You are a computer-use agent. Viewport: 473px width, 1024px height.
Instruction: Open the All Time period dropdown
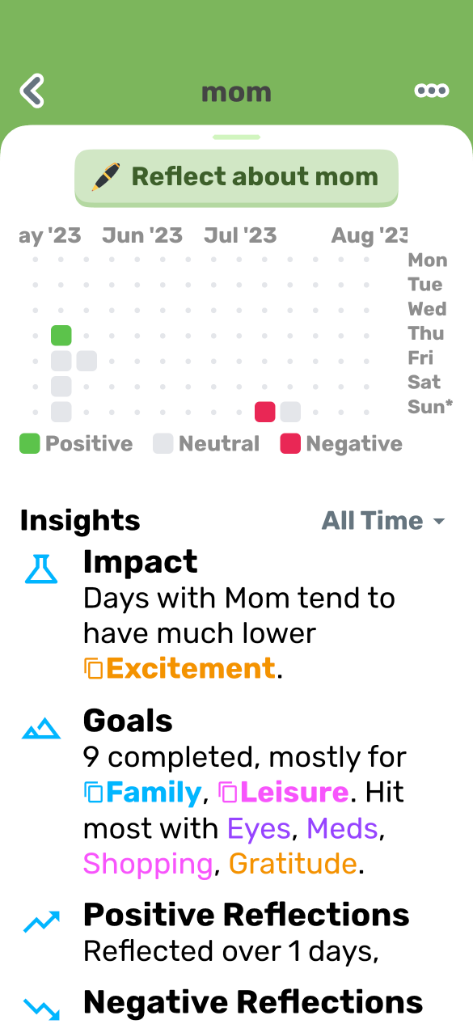click(x=383, y=521)
